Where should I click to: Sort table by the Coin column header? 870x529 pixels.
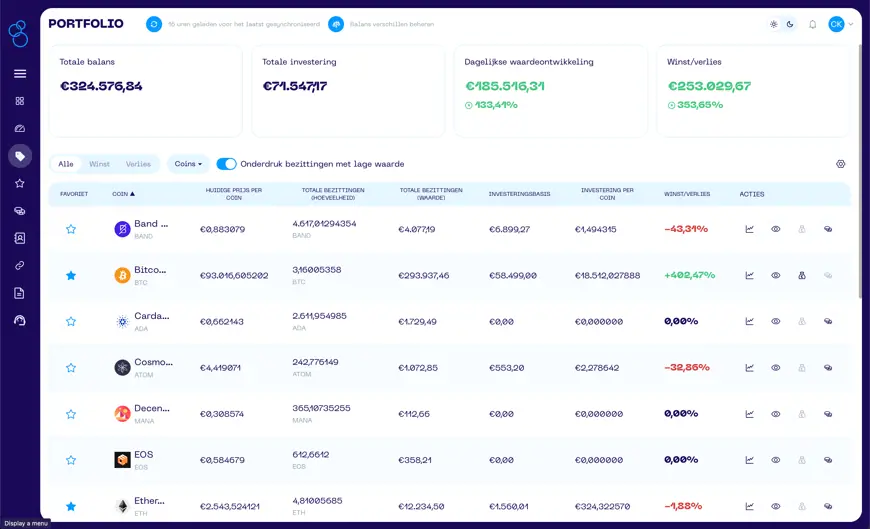(123, 194)
